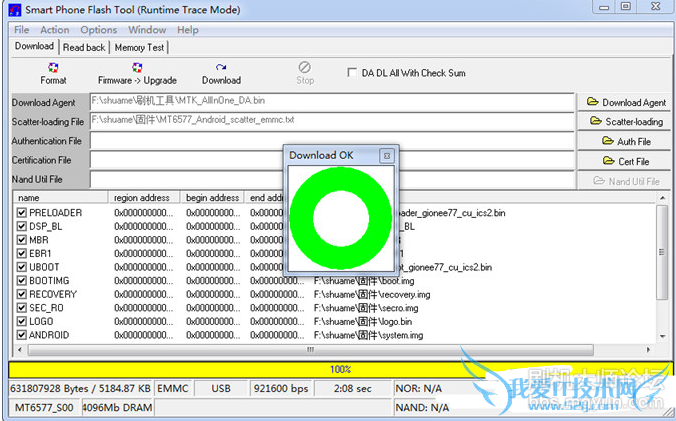Click the 921600 bps status cell
The image size is (676, 421).
pos(281,388)
